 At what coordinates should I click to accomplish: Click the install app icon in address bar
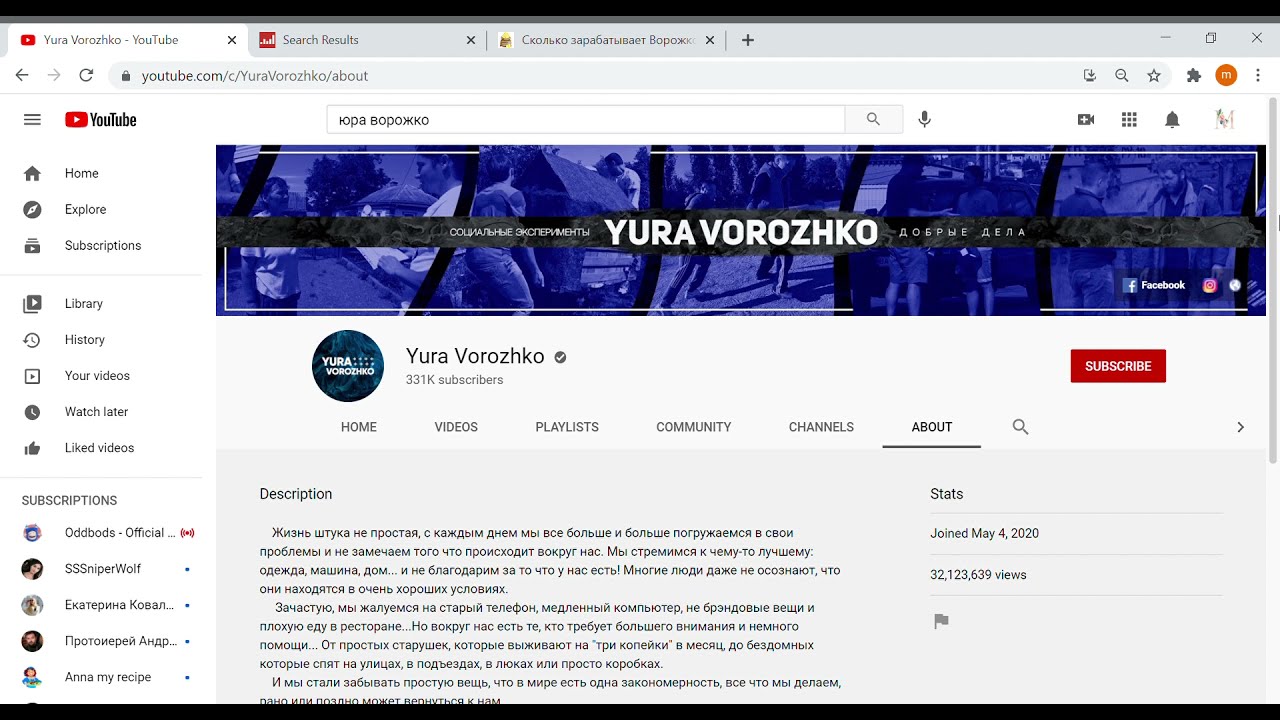click(x=1090, y=75)
